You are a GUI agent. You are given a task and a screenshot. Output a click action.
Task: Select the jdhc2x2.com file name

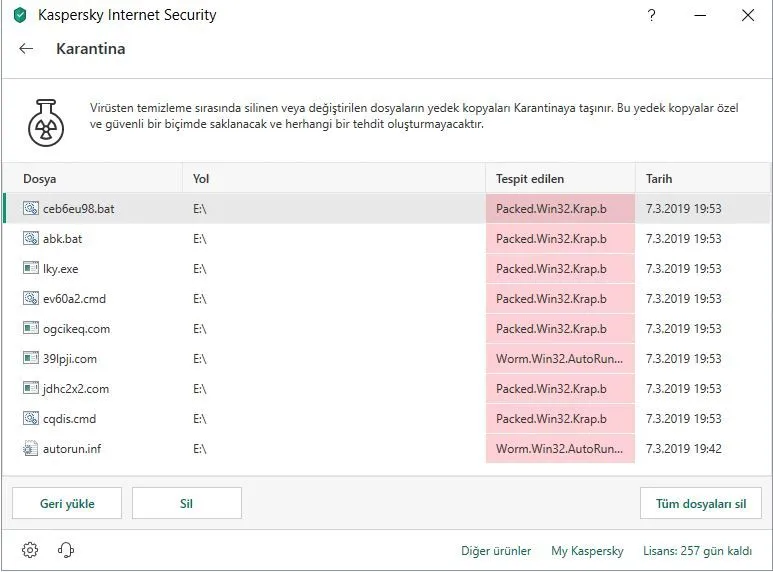point(75,389)
